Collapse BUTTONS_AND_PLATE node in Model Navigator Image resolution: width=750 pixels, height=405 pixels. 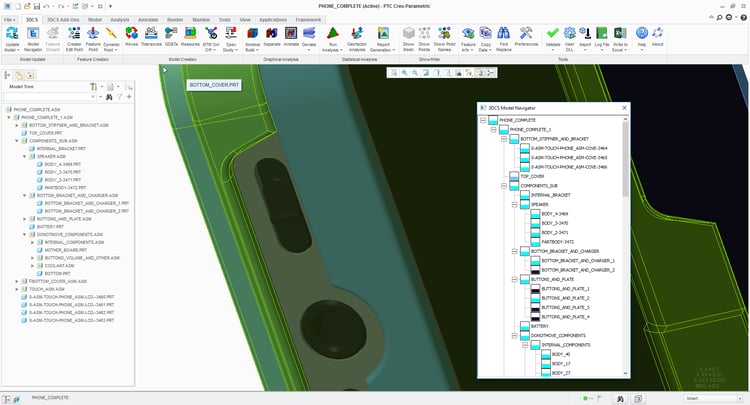click(x=515, y=279)
